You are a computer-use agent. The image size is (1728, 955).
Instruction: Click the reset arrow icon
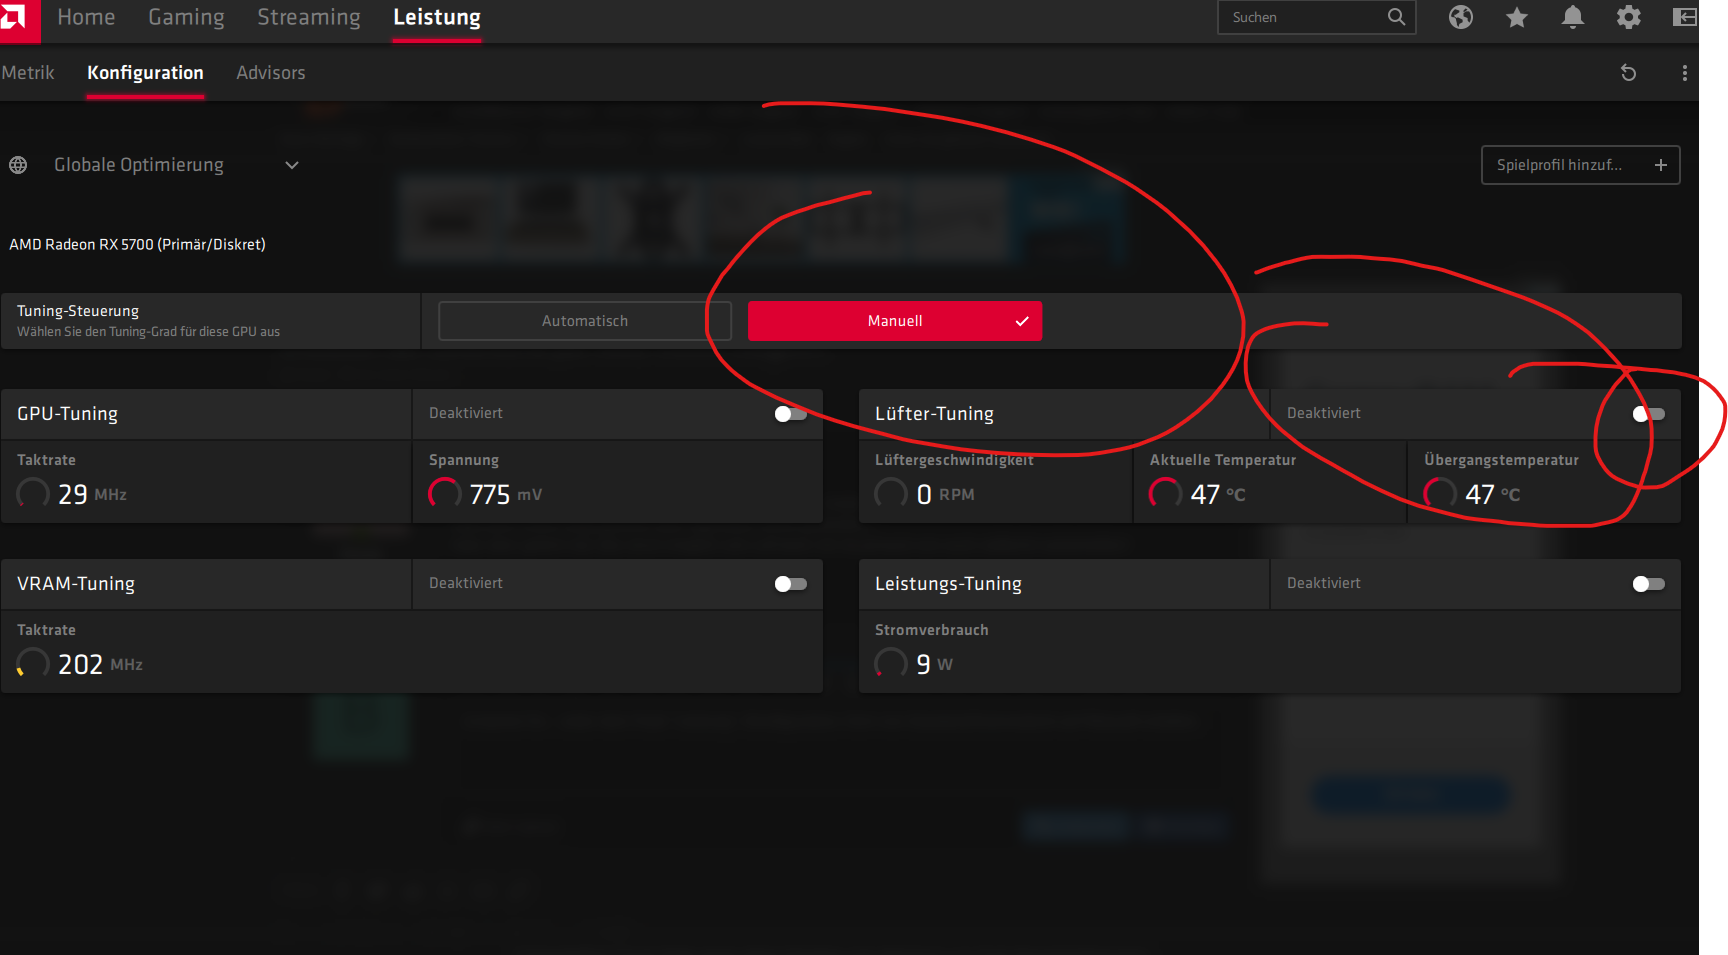pyautogui.click(x=1628, y=73)
